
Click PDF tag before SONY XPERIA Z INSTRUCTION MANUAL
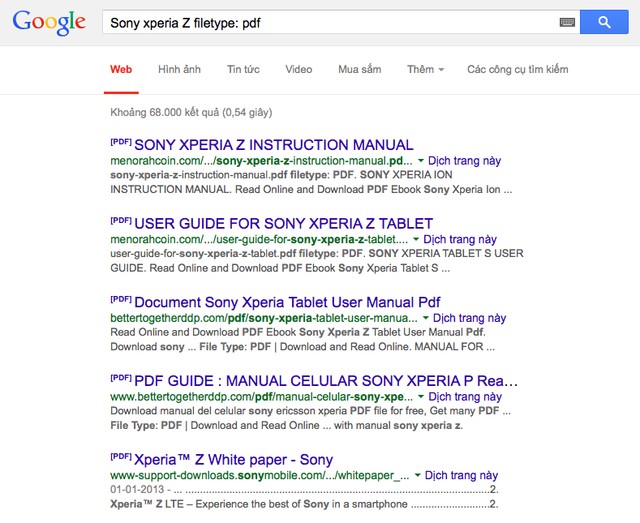[x=121, y=142]
